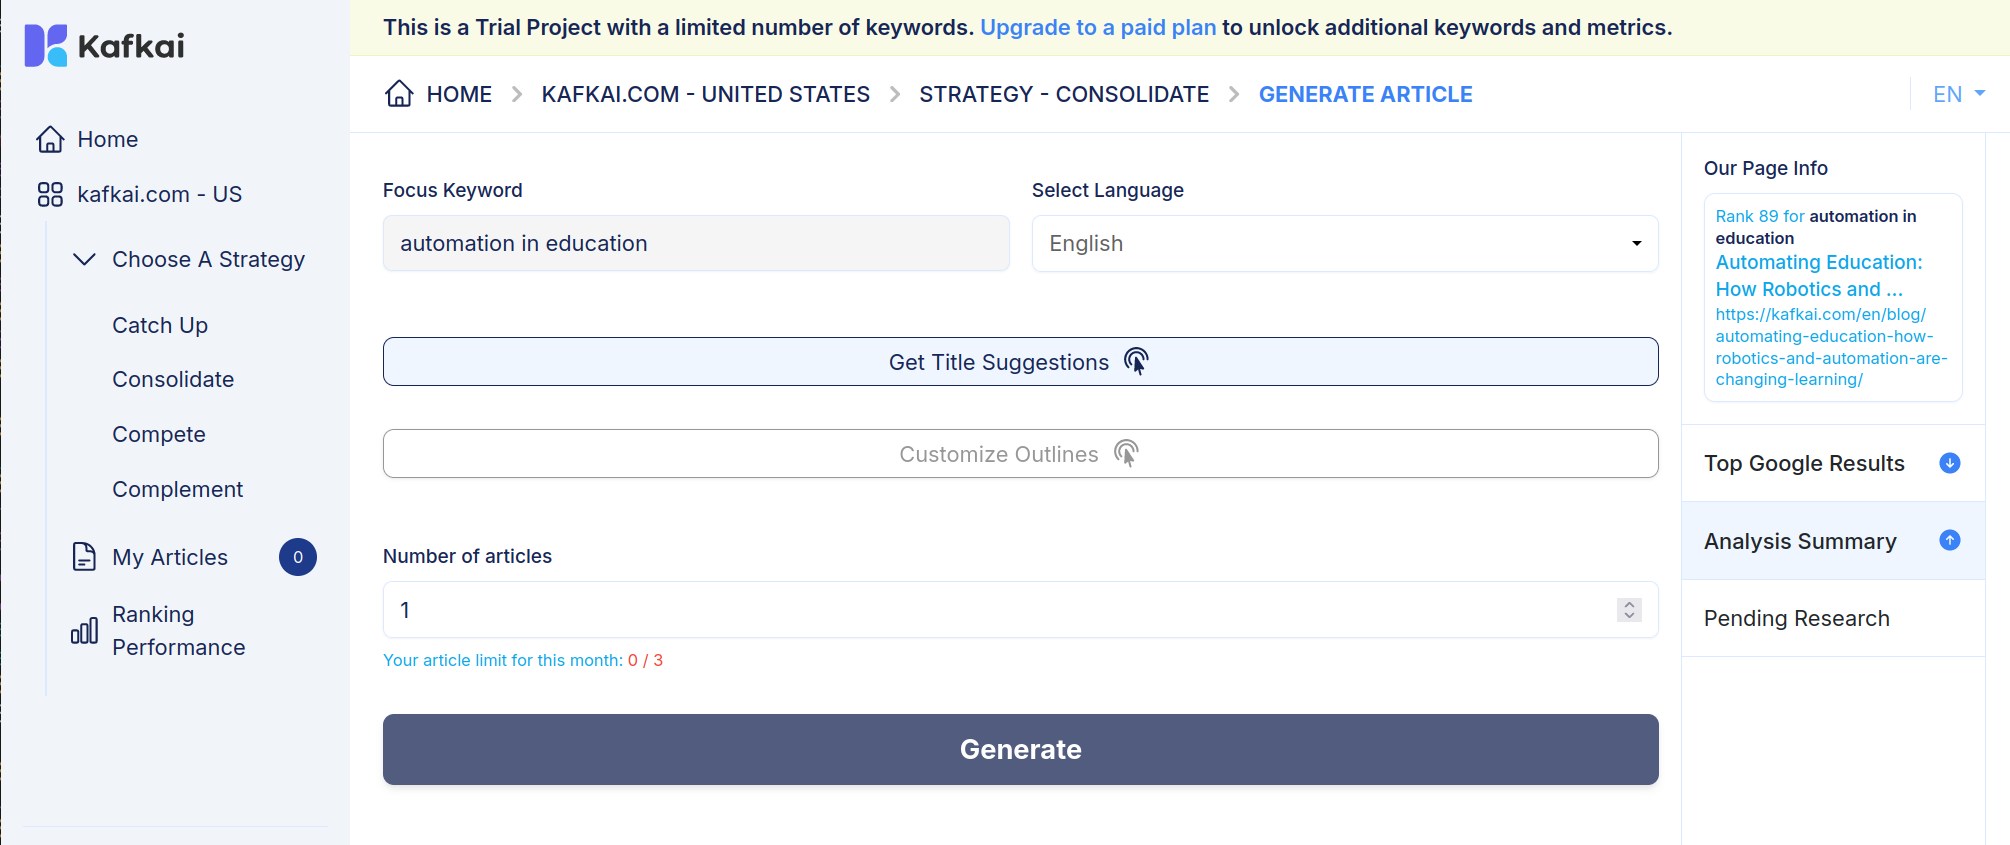Click the 'Rank 89 for' text
Image resolution: width=2010 pixels, height=845 pixels.
(x=1760, y=216)
